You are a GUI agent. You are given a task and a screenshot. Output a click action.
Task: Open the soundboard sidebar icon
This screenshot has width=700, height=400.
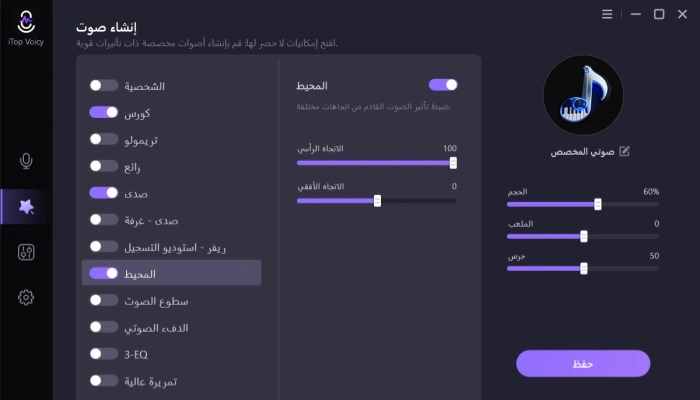pyautogui.click(x=26, y=252)
